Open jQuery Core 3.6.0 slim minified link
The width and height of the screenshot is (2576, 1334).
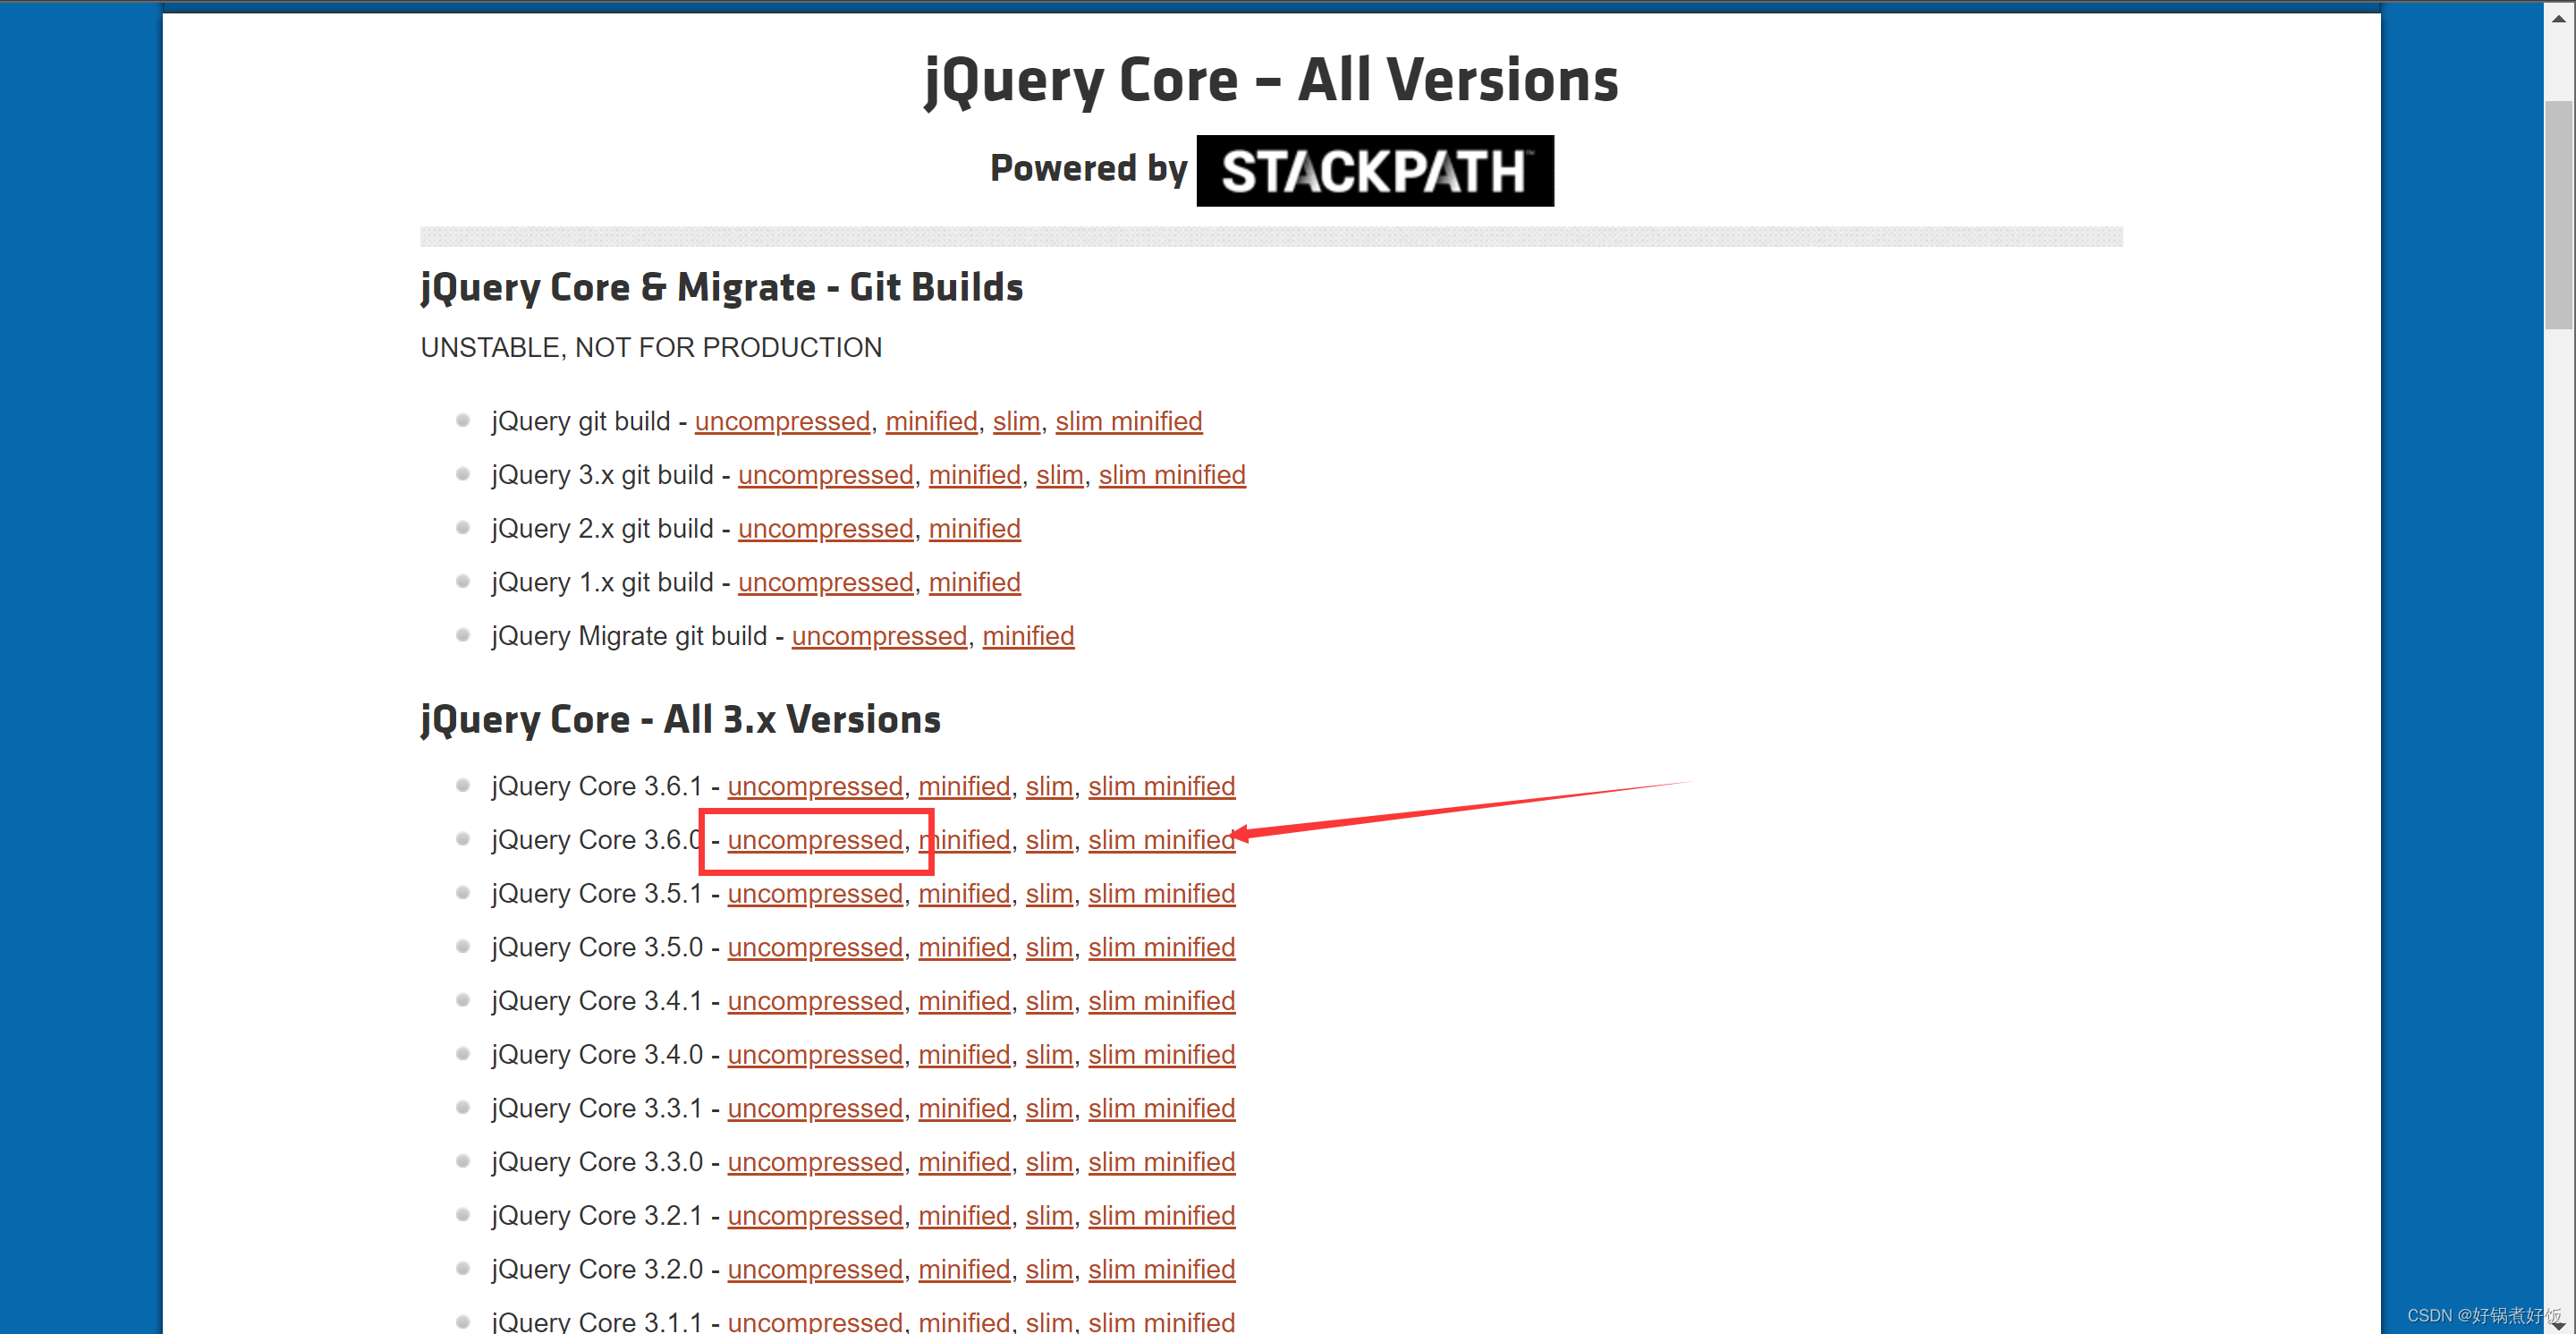click(x=1161, y=840)
